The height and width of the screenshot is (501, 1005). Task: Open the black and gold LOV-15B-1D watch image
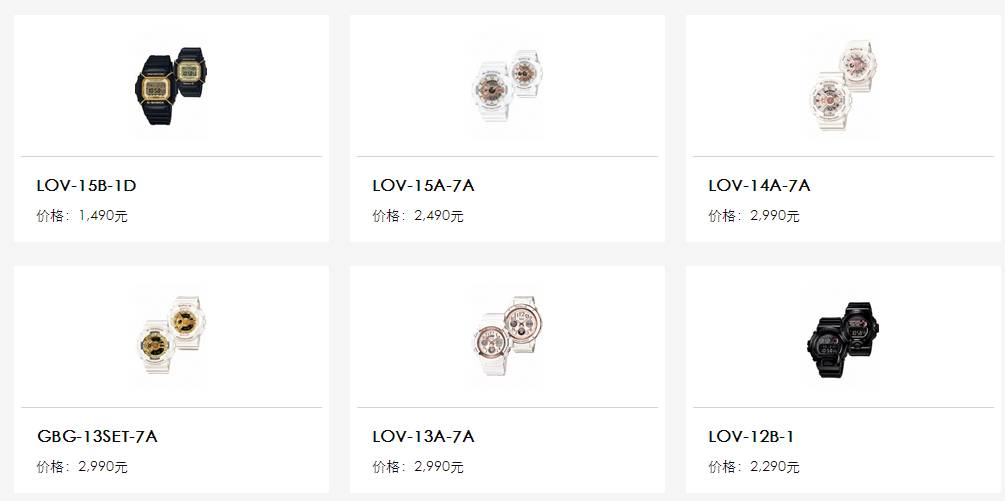(x=171, y=85)
